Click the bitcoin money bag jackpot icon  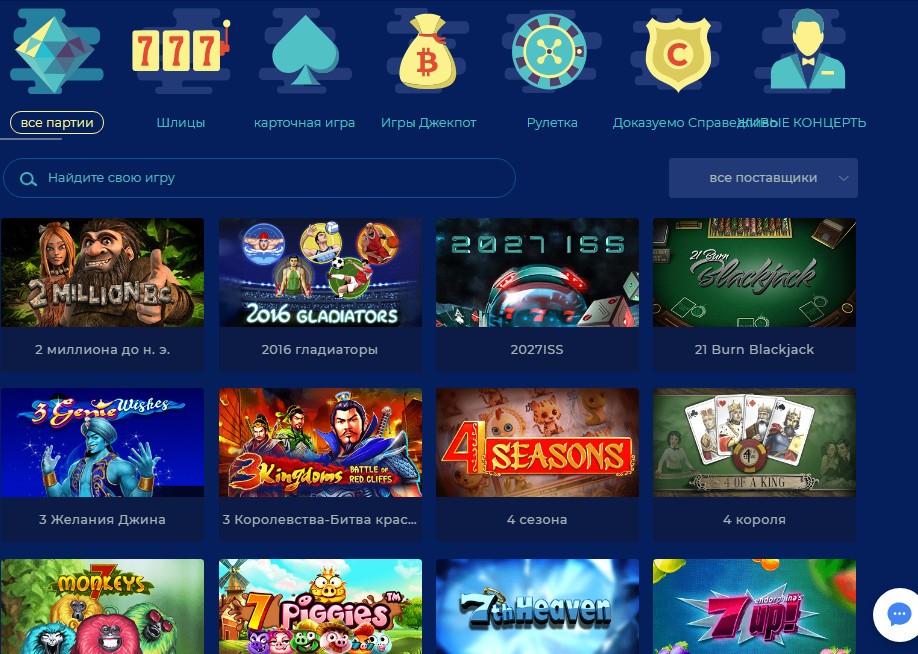427,52
